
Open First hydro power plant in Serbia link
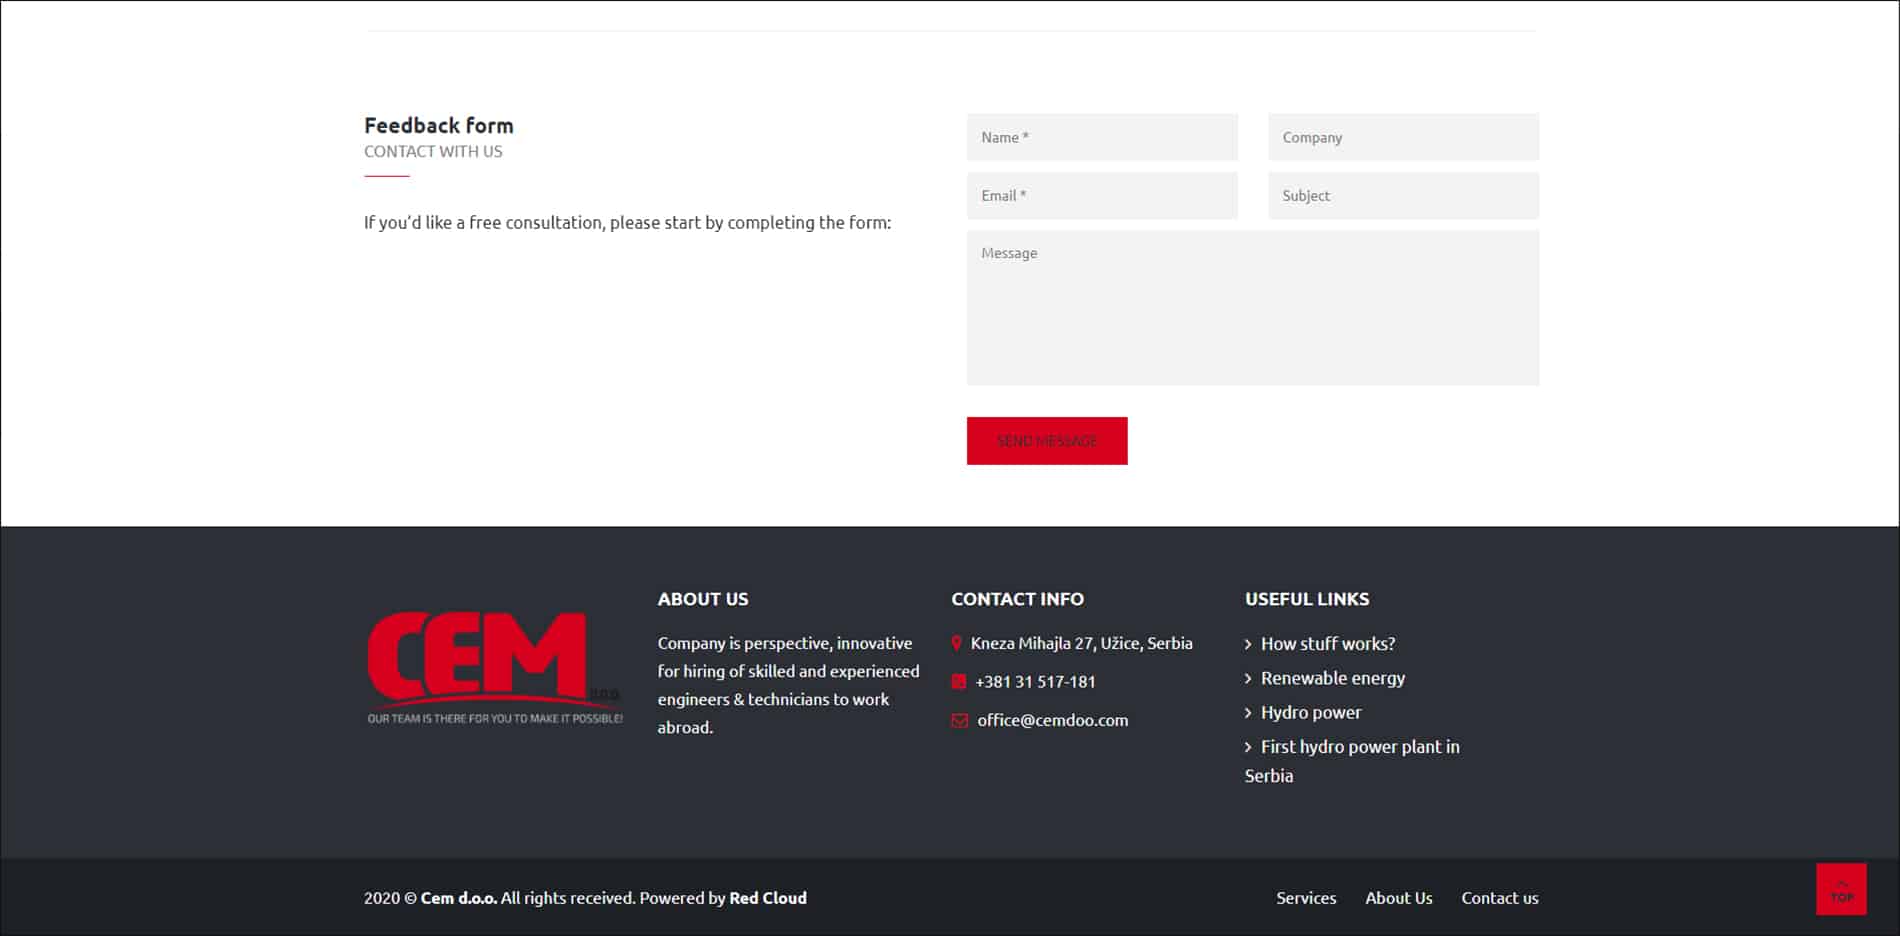tap(1359, 747)
